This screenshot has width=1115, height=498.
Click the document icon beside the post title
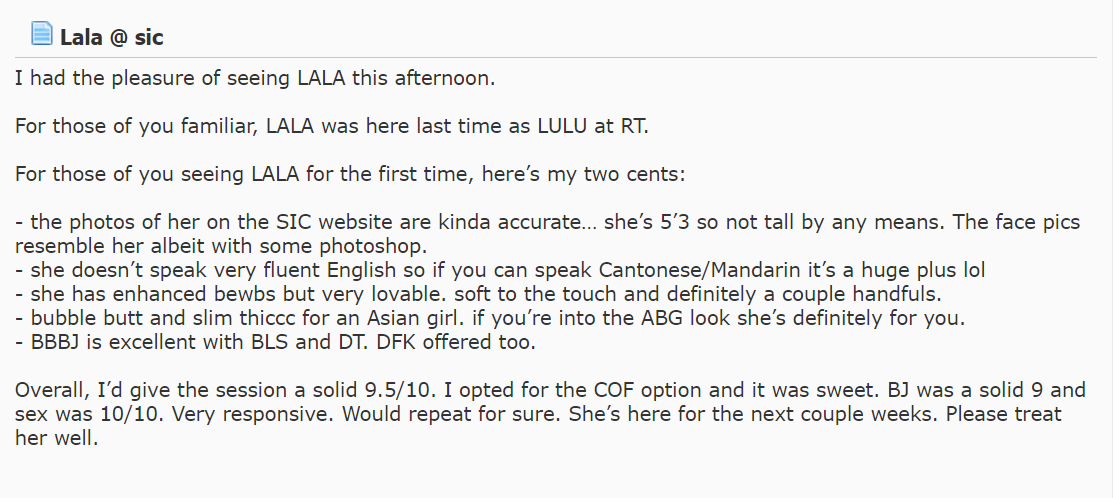coord(41,35)
